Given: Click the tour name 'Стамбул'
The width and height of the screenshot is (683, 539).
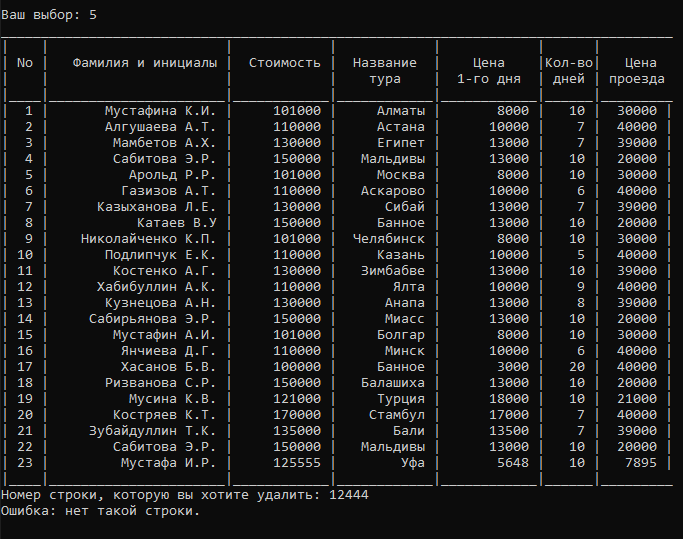Looking at the screenshot, I should [x=397, y=415].
